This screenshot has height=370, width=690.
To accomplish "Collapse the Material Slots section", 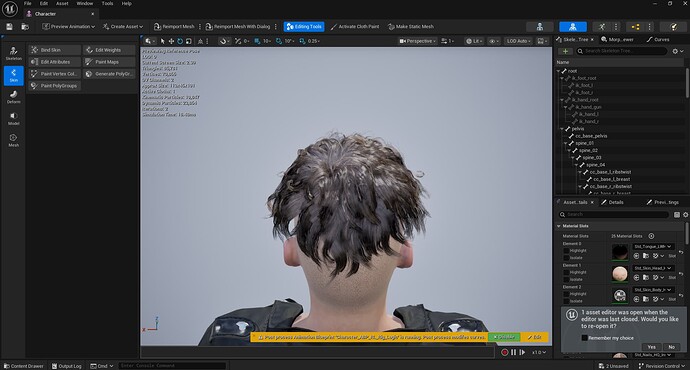I will pyautogui.click(x=559, y=226).
